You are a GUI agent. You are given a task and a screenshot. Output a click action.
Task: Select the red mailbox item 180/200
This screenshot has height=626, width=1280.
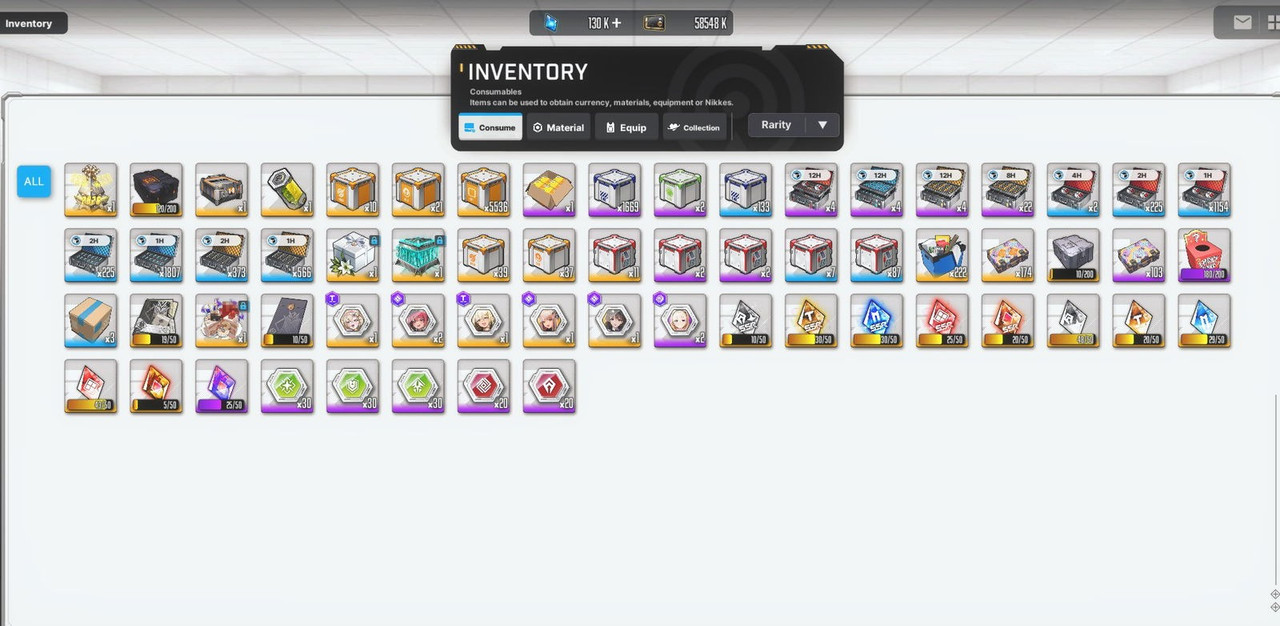click(x=1204, y=255)
